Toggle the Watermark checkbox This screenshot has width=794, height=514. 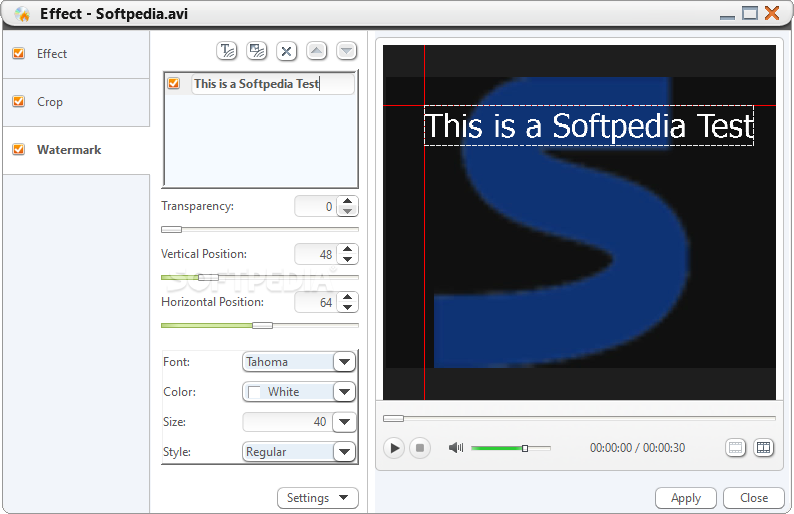point(19,149)
